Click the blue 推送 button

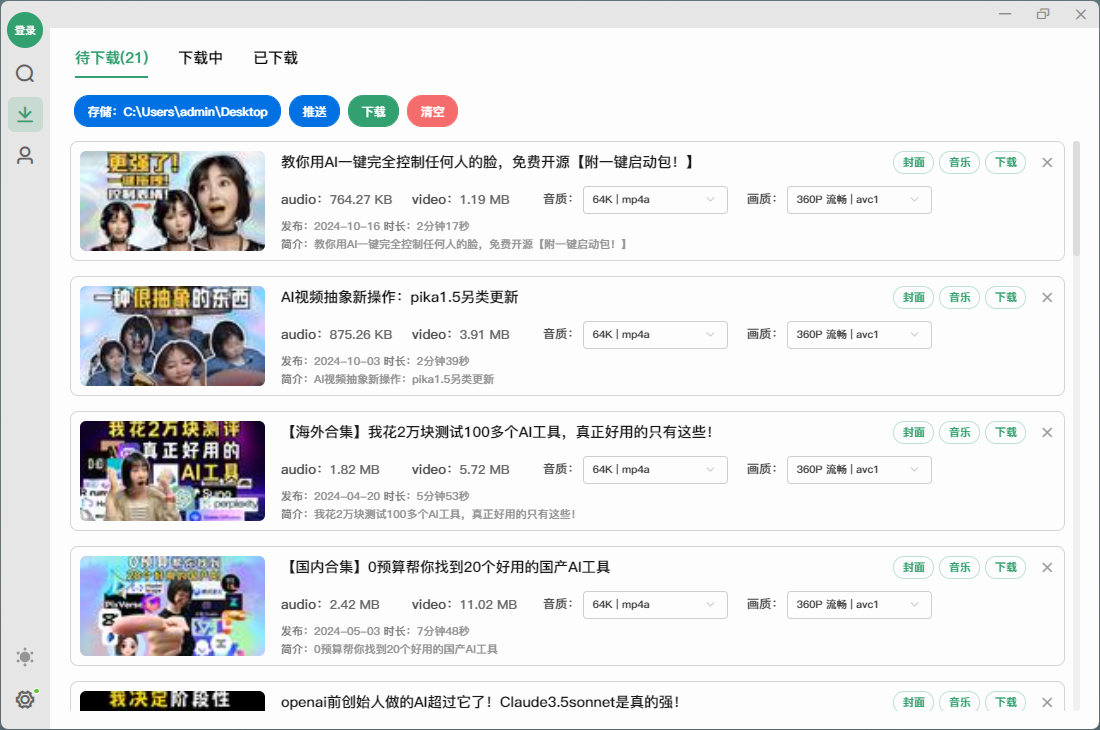314,111
